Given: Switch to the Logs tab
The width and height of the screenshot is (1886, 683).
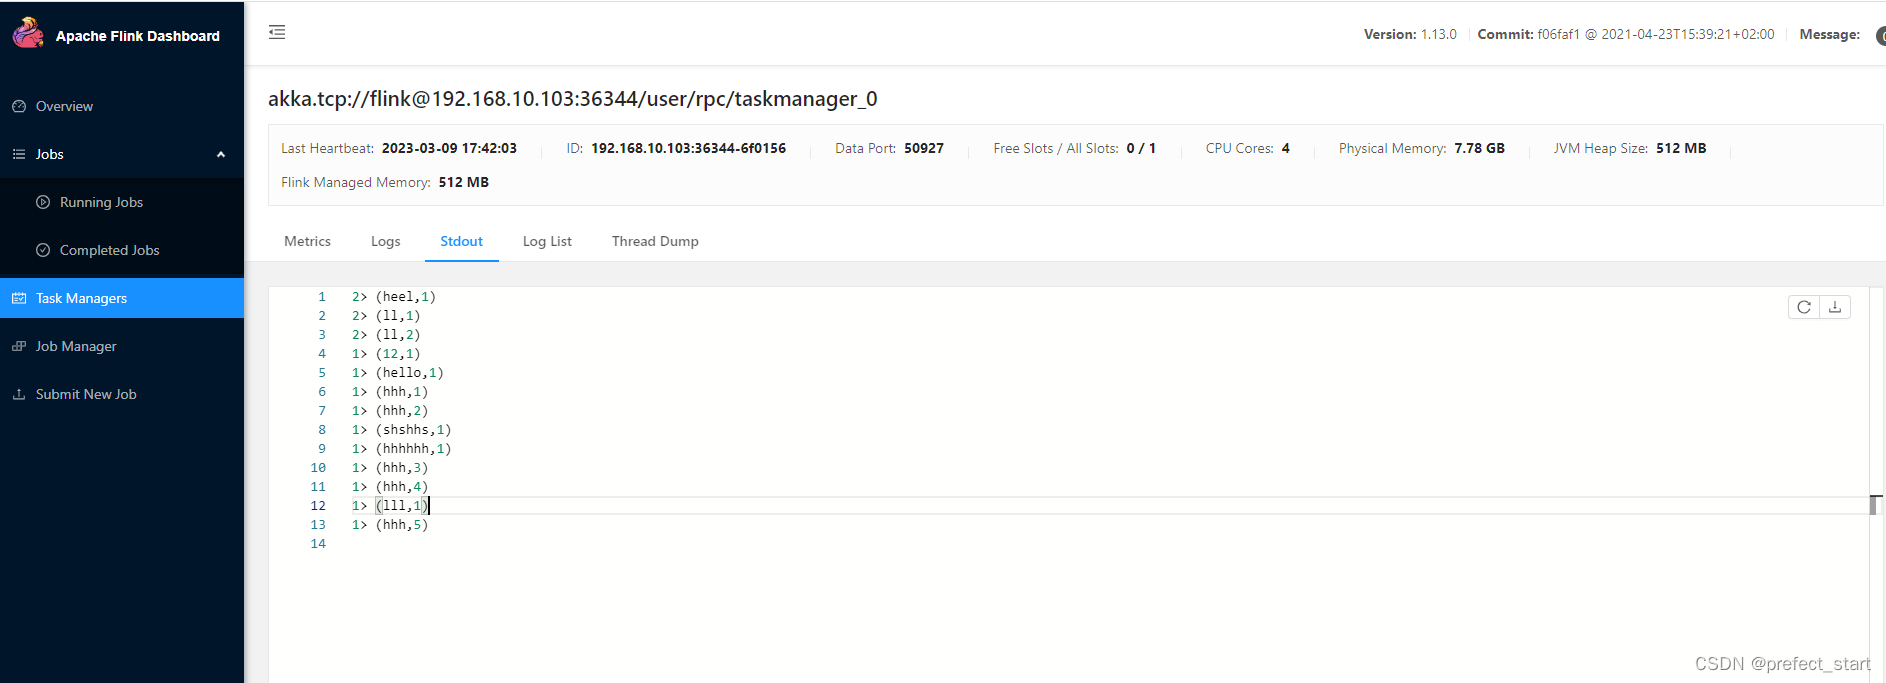Looking at the screenshot, I should point(385,241).
